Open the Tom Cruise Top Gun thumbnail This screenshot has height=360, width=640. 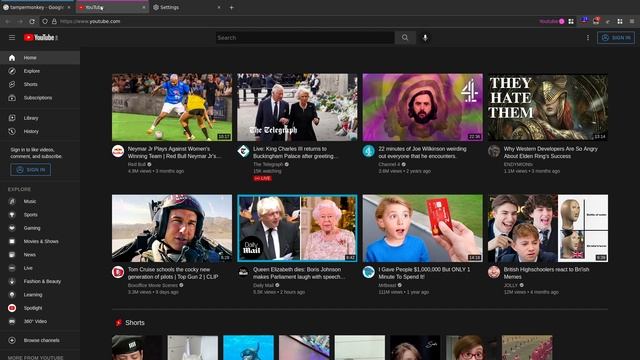pyautogui.click(x=172, y=228)
